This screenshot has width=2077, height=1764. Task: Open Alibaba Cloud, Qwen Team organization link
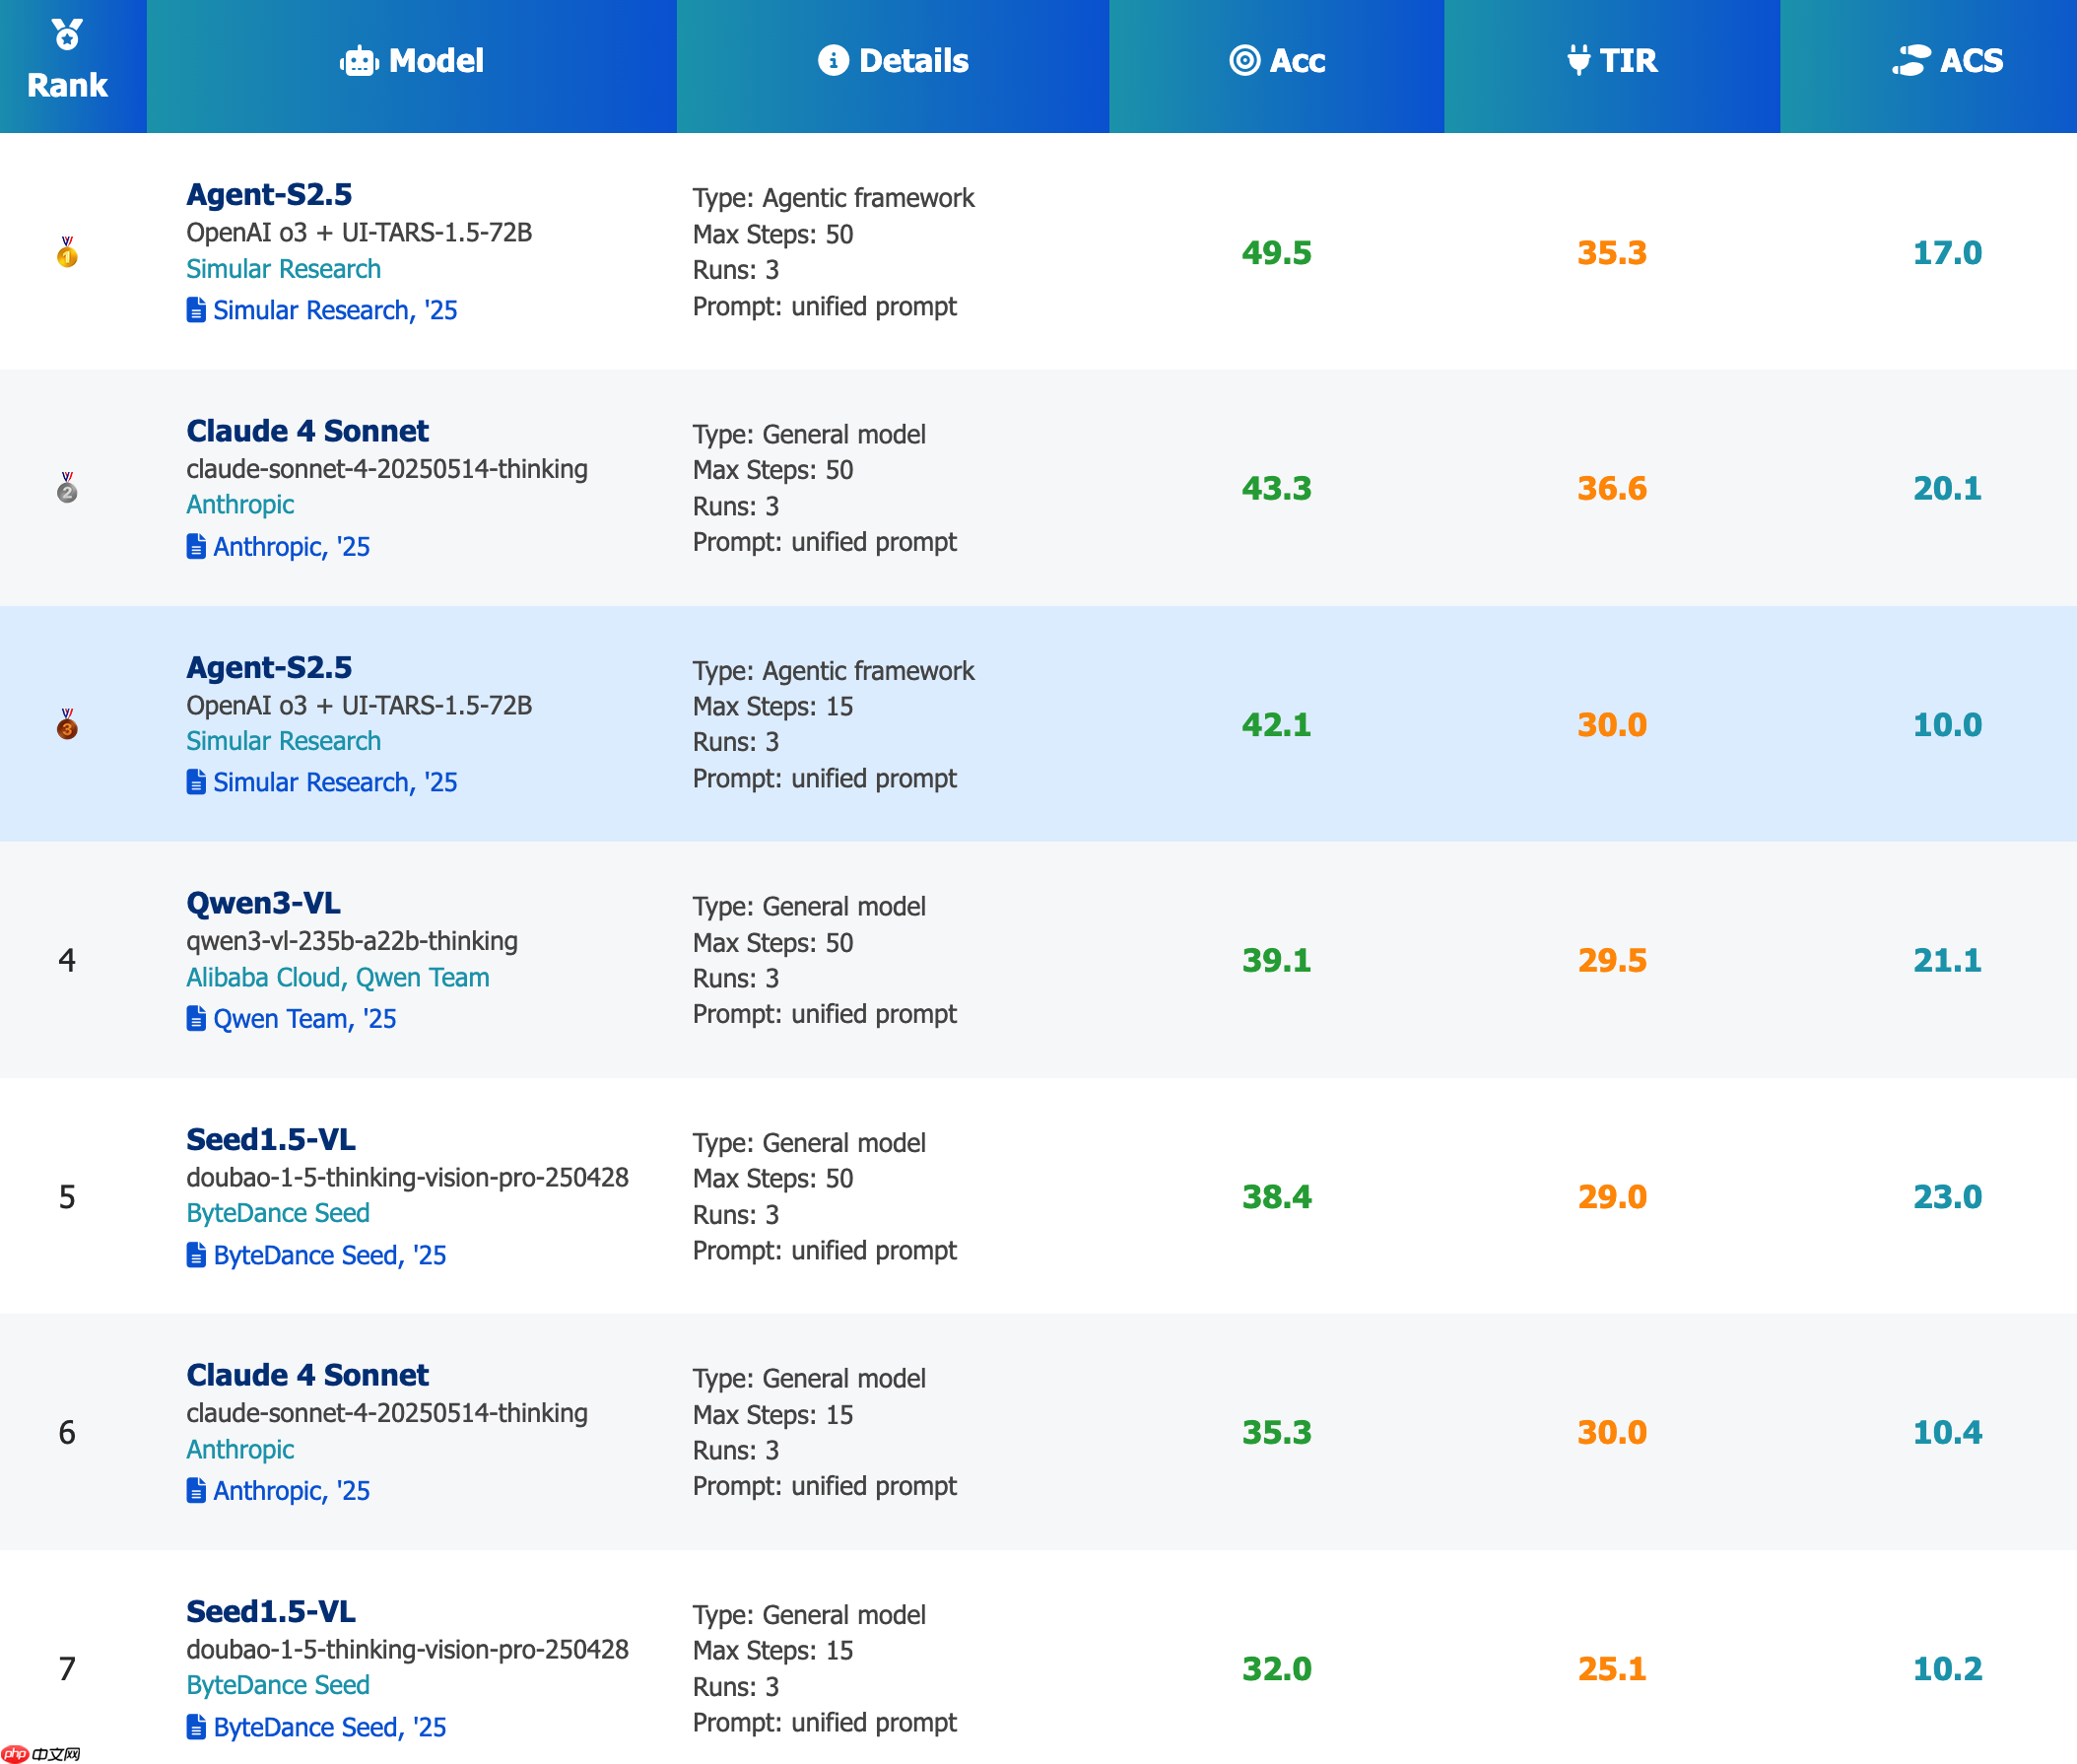[337, 978]
